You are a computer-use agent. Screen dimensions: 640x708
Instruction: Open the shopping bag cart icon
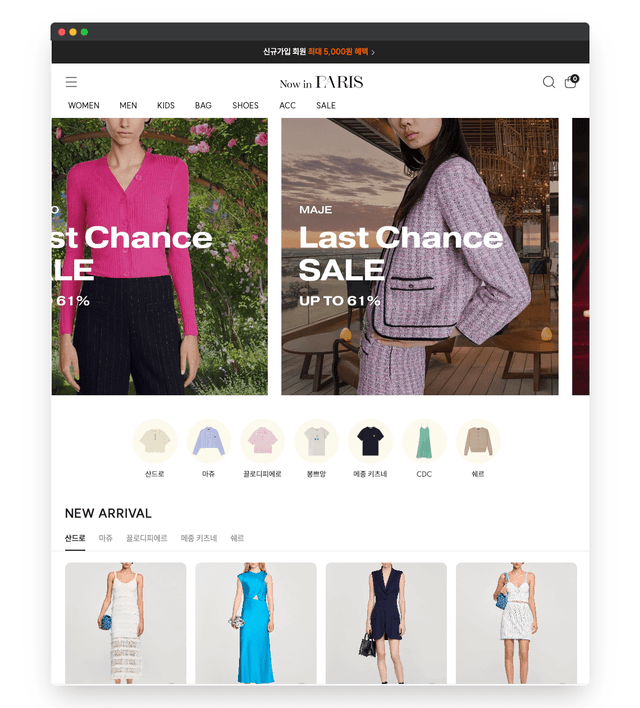571,81
